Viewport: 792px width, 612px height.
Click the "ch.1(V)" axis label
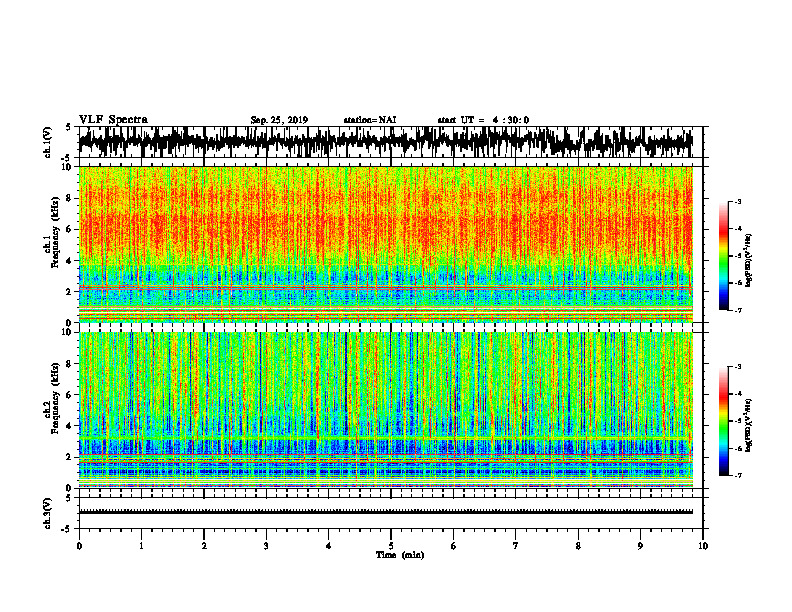pyautogui.click(x=48, y=142)
